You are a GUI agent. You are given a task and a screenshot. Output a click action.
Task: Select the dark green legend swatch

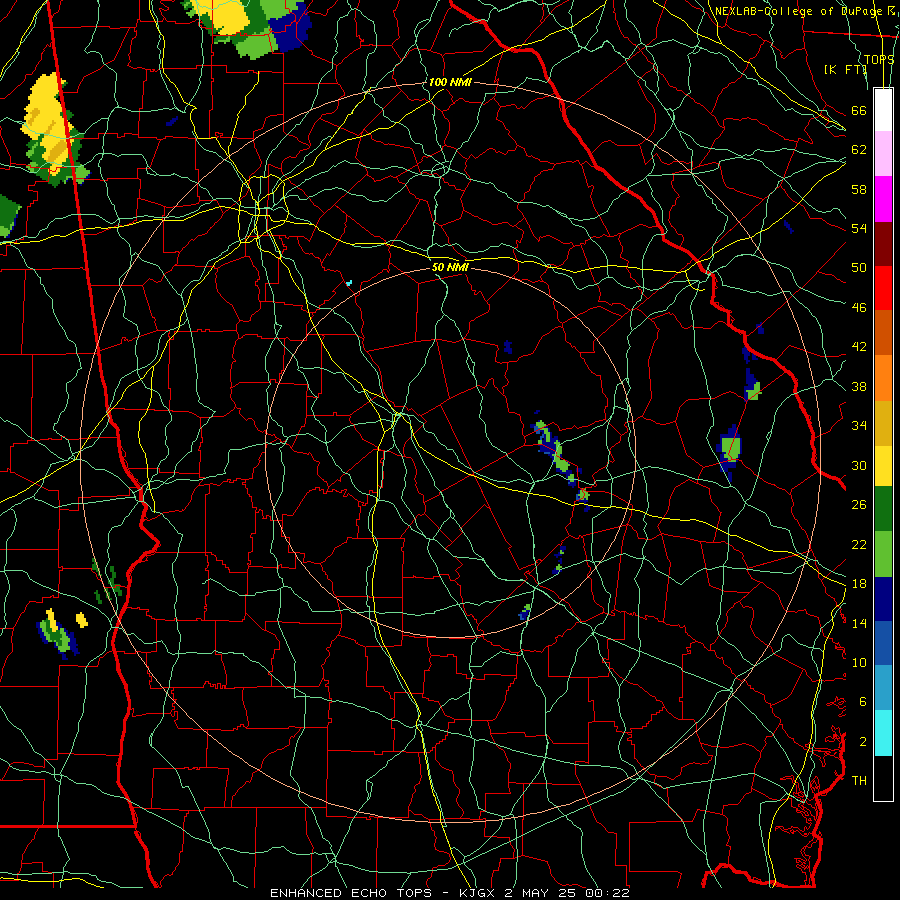tap(883, 509)
